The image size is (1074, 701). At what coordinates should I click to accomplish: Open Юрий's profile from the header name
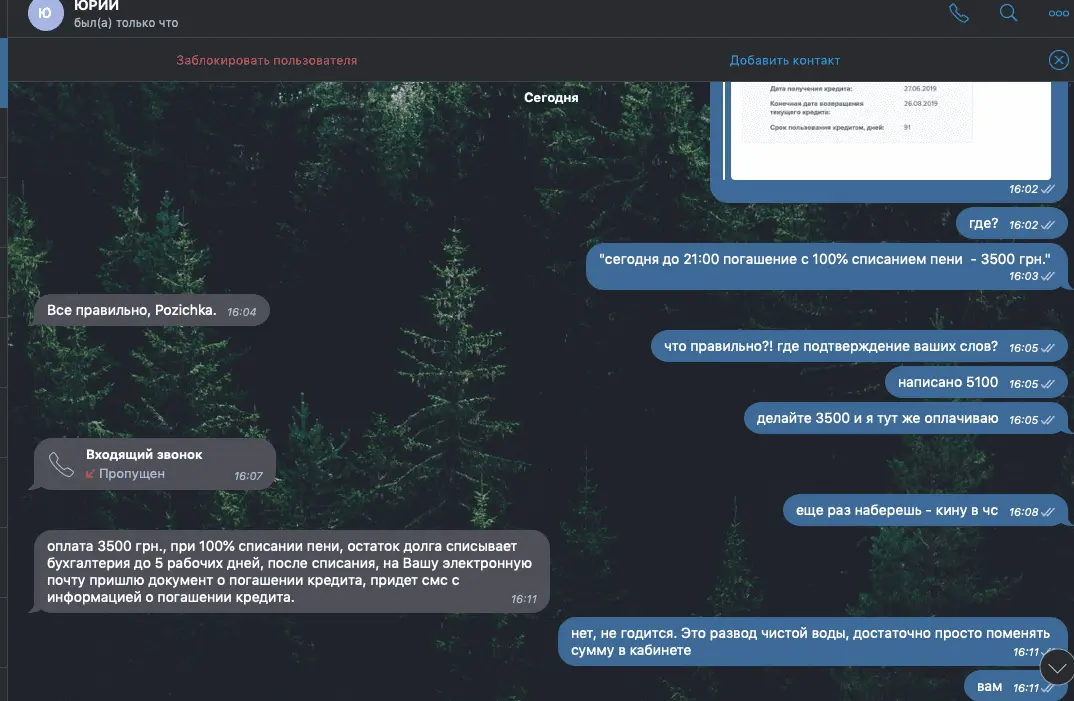click(97, 6)
